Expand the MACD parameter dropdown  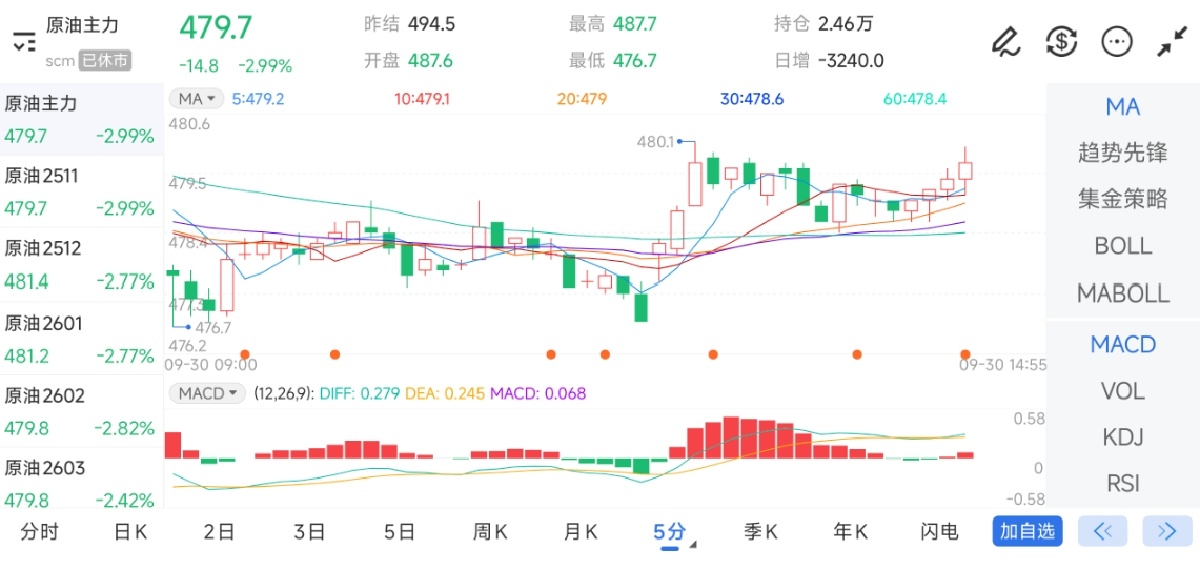207,394
